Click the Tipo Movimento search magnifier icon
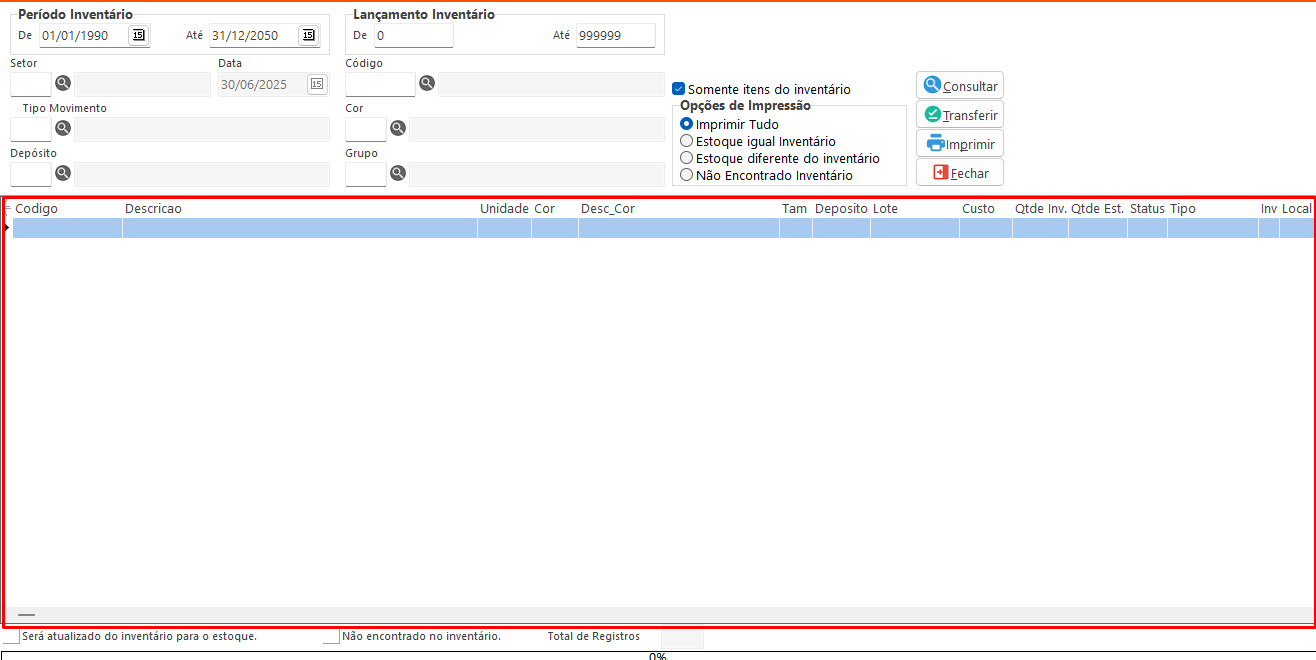1316x660 pixels. [x=63, y=128]
